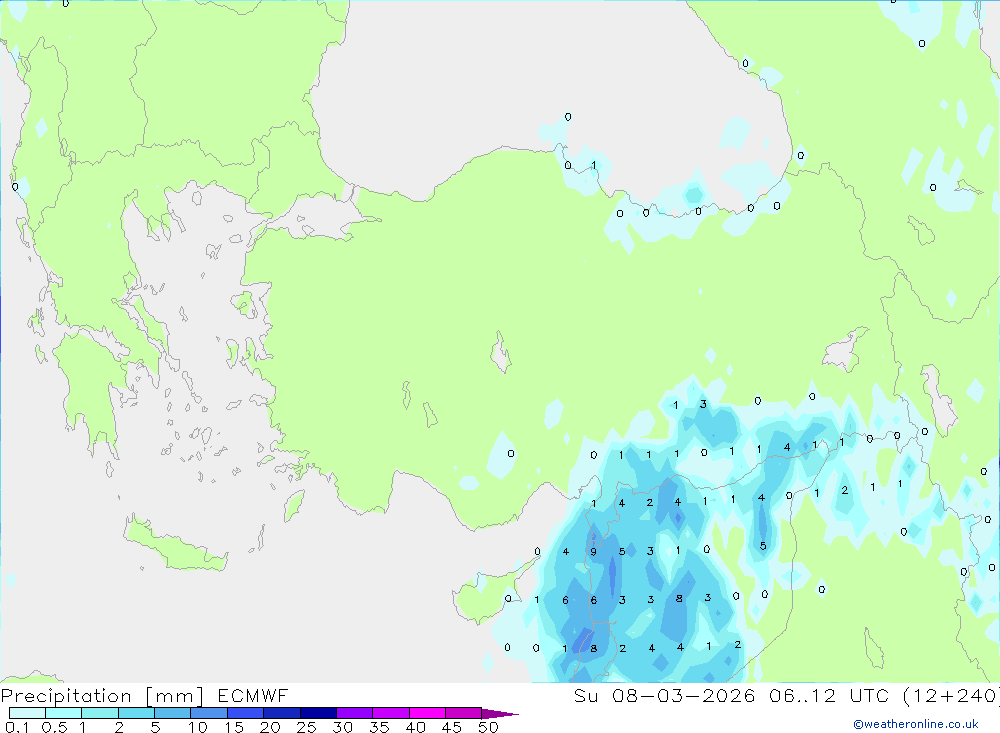Viewport: 1000px width, 733px height.
Task: Click the 10–15 mm legend color swatch
Action: (209, 713)
